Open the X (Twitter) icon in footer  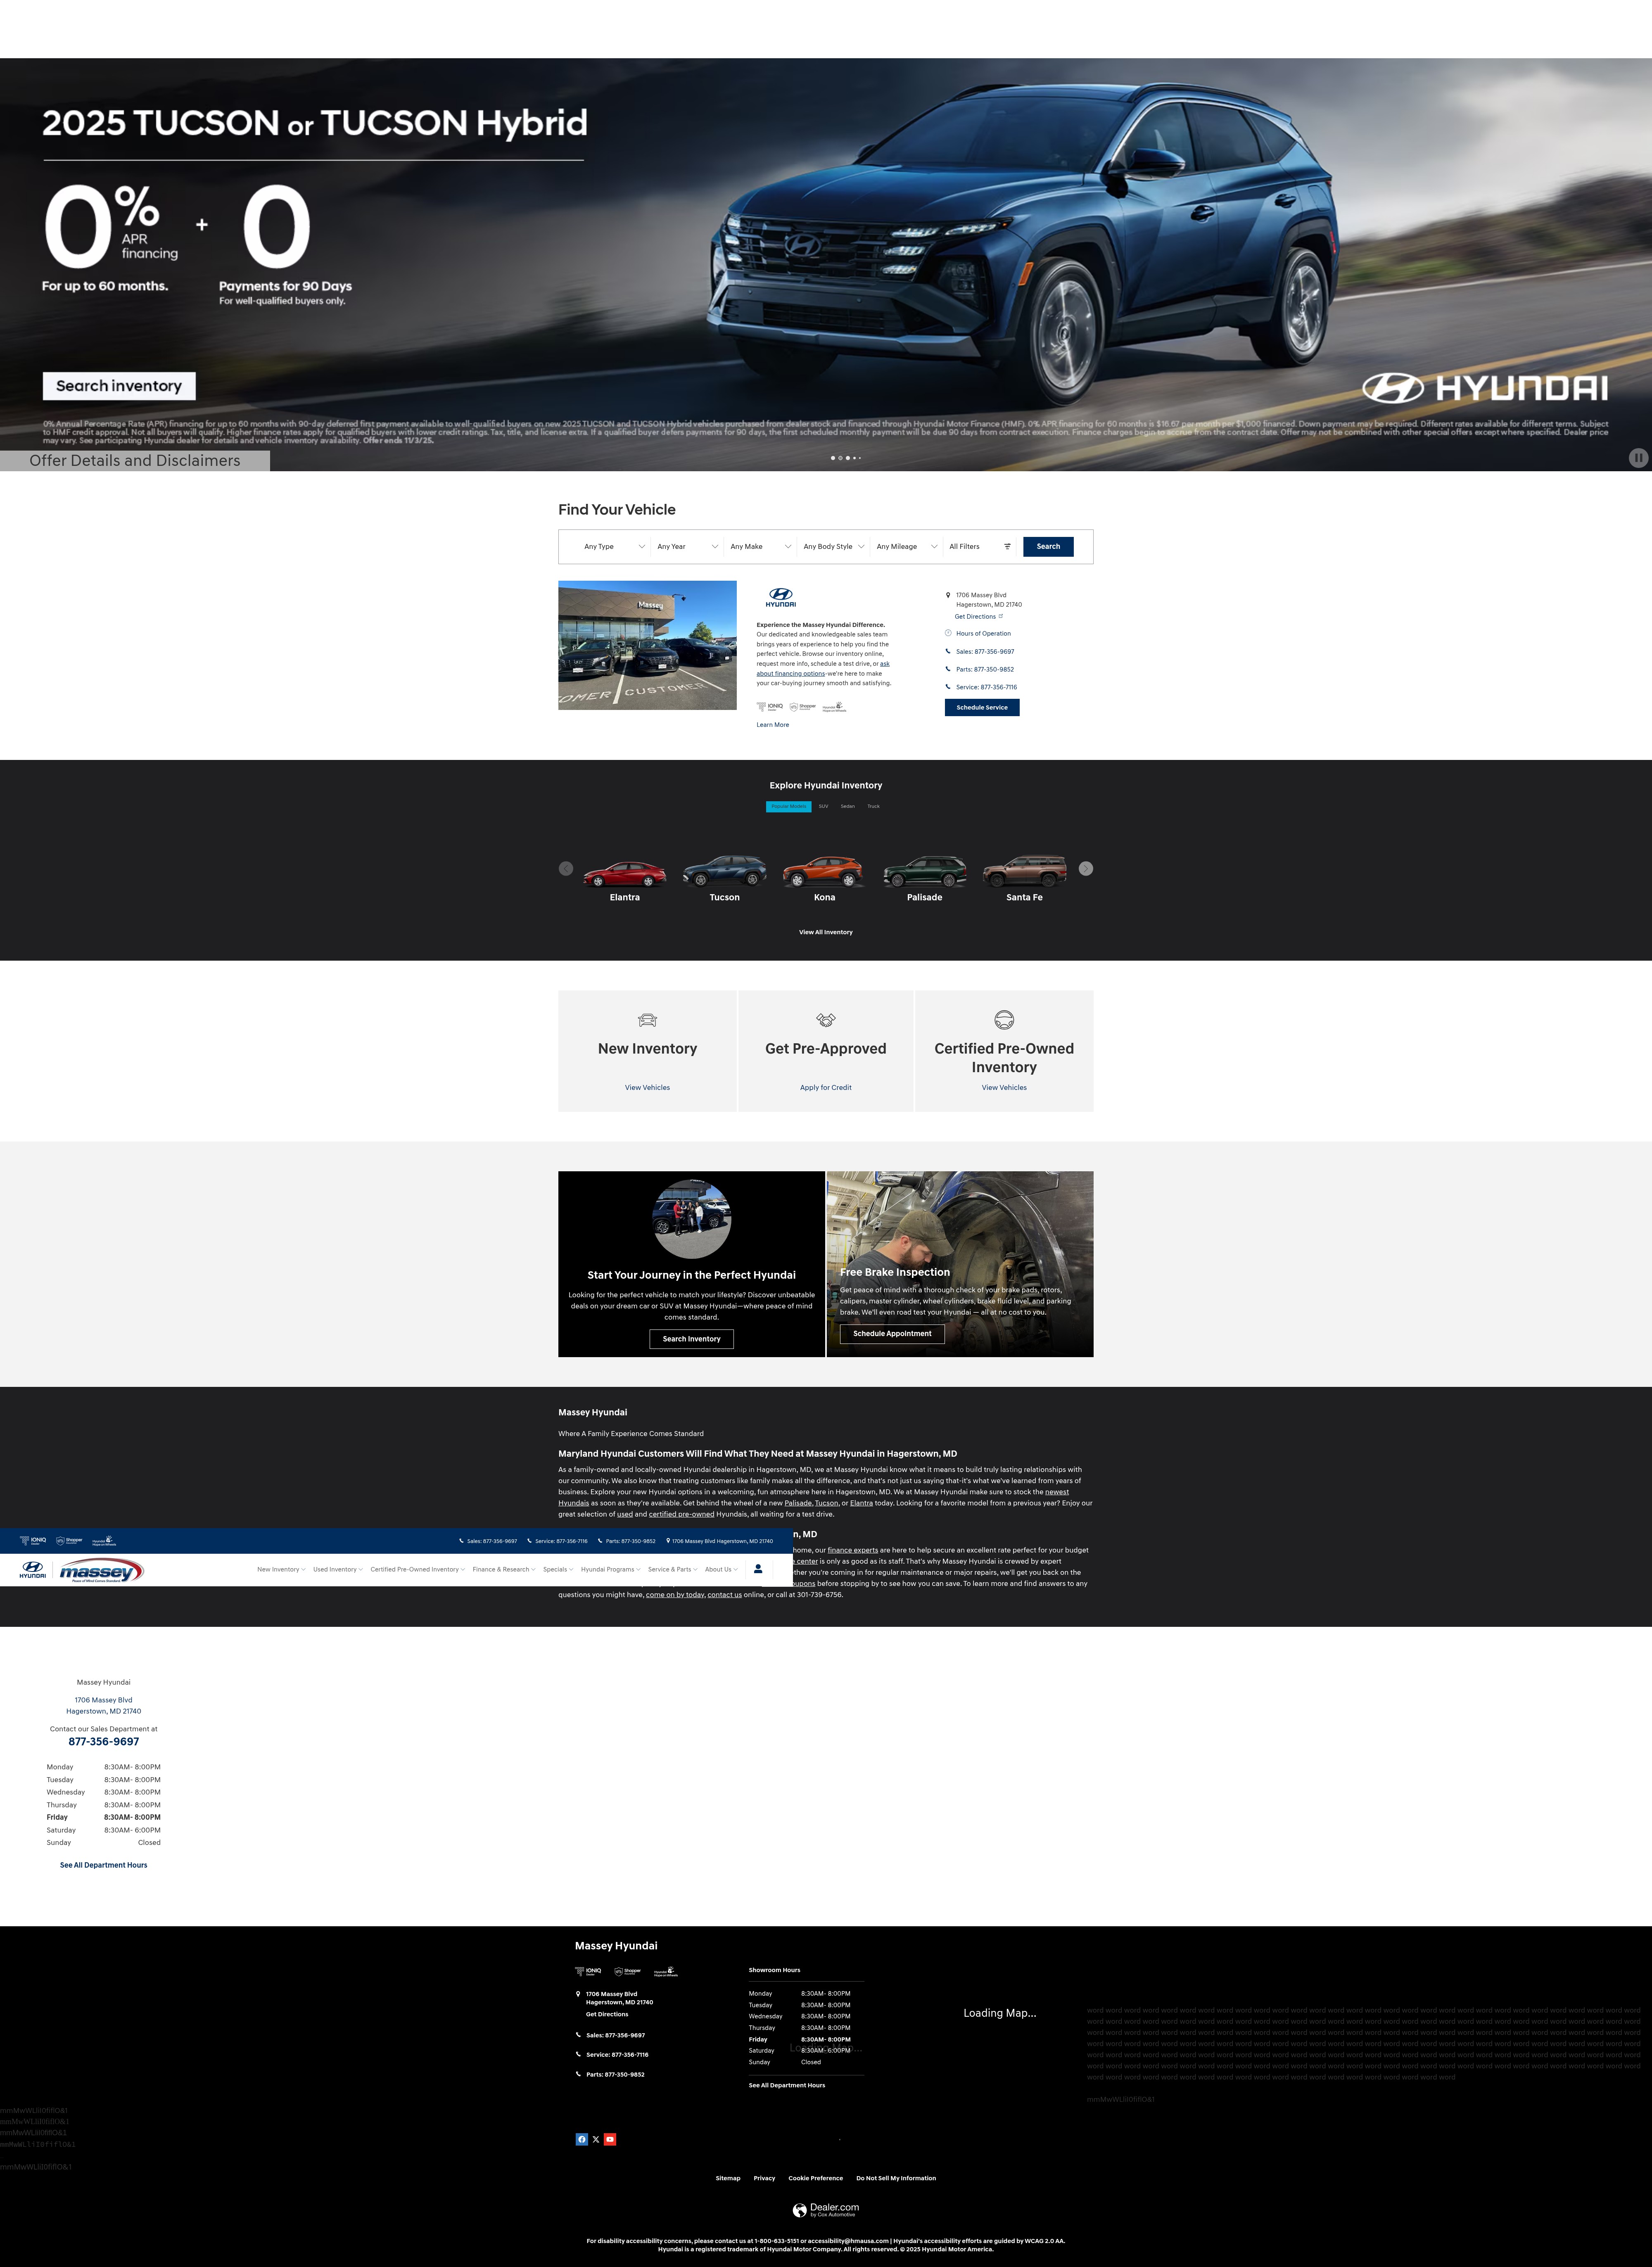click(596, 2140)
